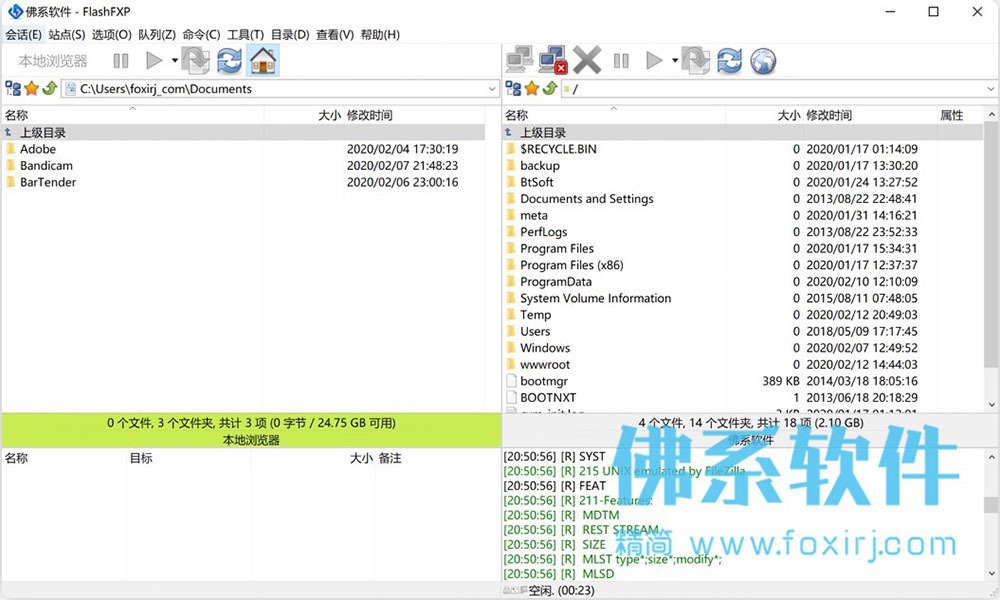This screenshot has height=600, width=1000.
Task: Select the BtSoft remote folder
Action: [x=743, y=182]
